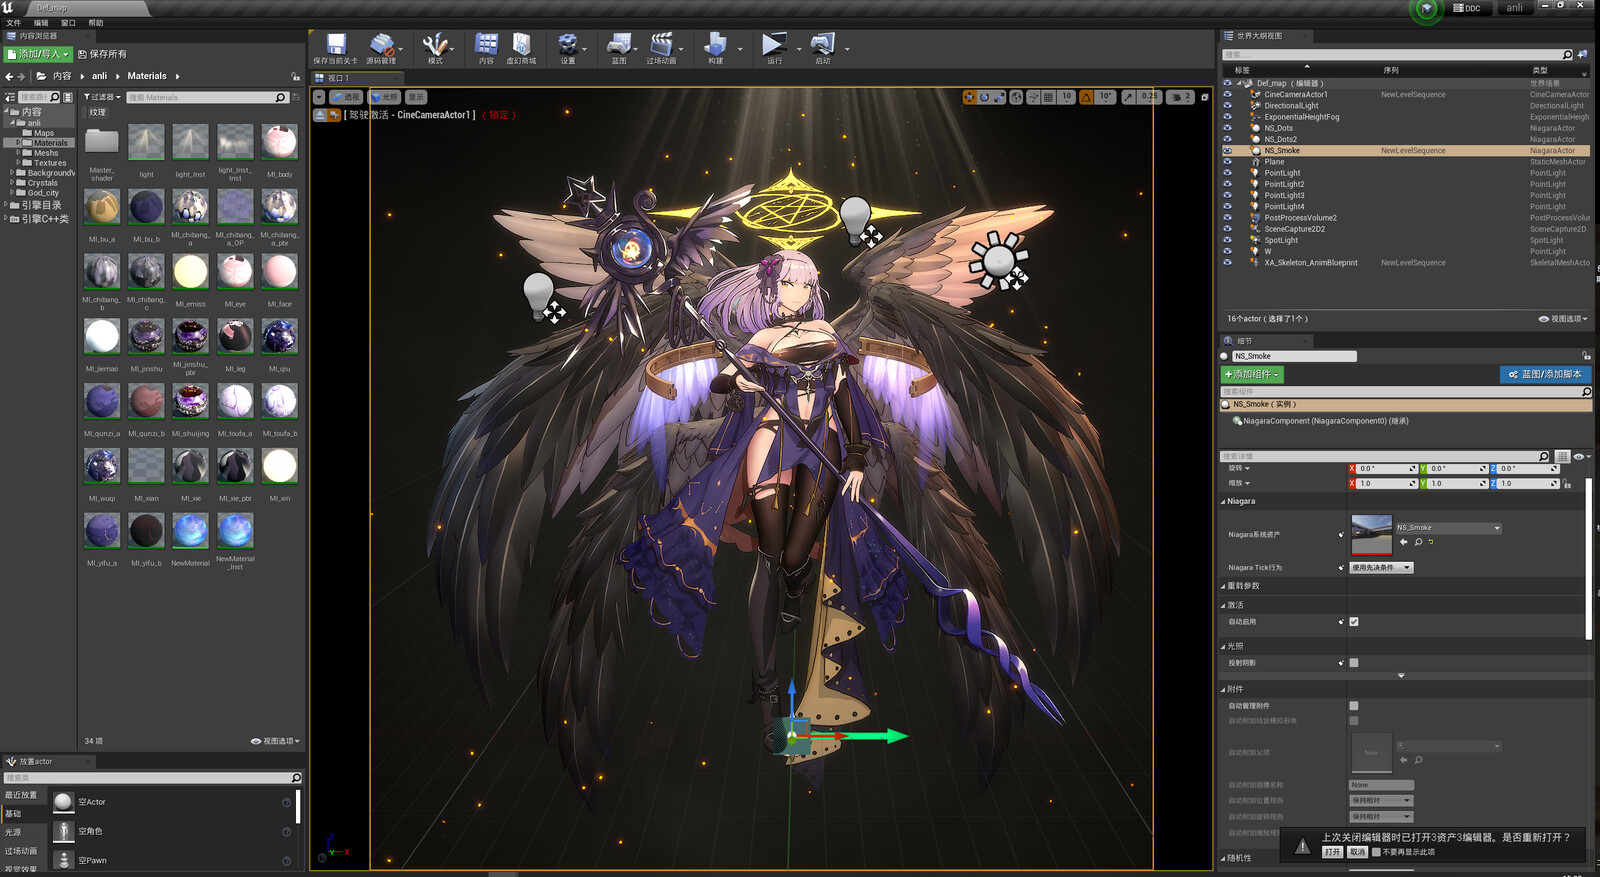Expand the Textures folder in tree
This screenshot has width=1600, height=877.
pyautogui.click(x=18, y=163)
